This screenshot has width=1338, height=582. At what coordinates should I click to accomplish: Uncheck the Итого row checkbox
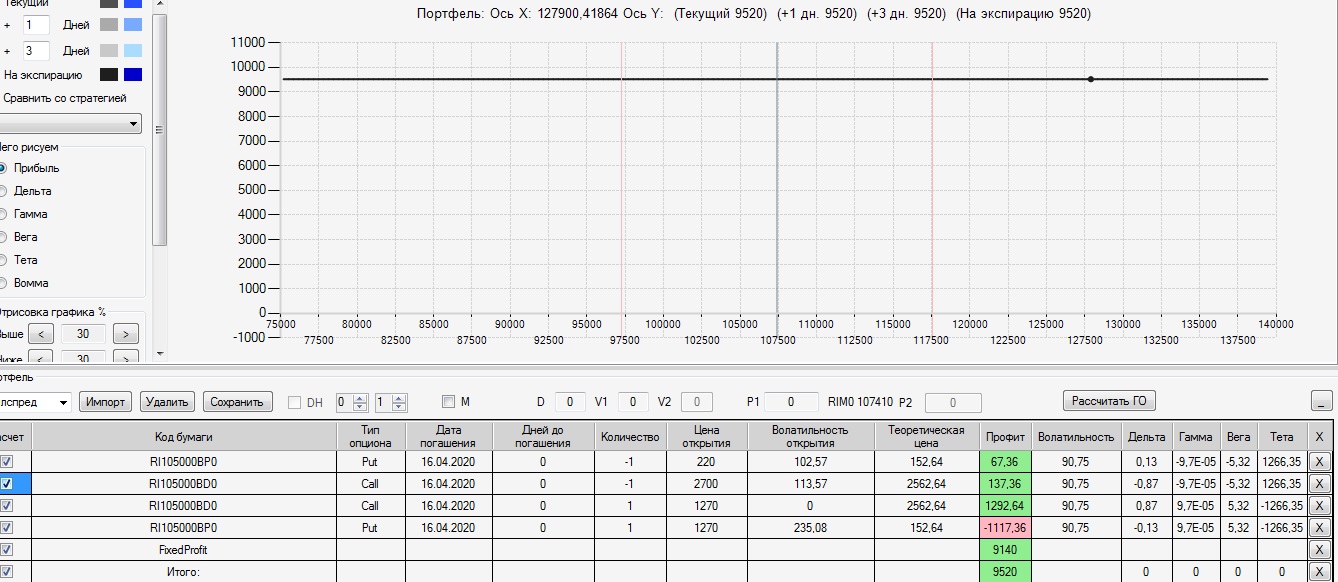[8, 571]
